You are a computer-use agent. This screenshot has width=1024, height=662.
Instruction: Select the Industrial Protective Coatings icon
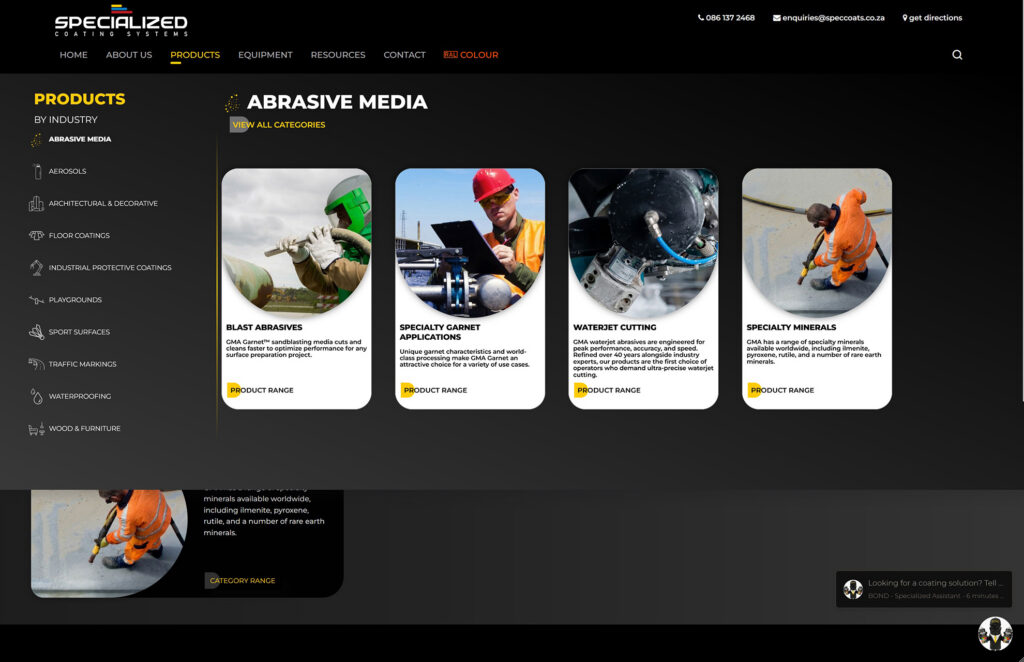coord(36,267)
